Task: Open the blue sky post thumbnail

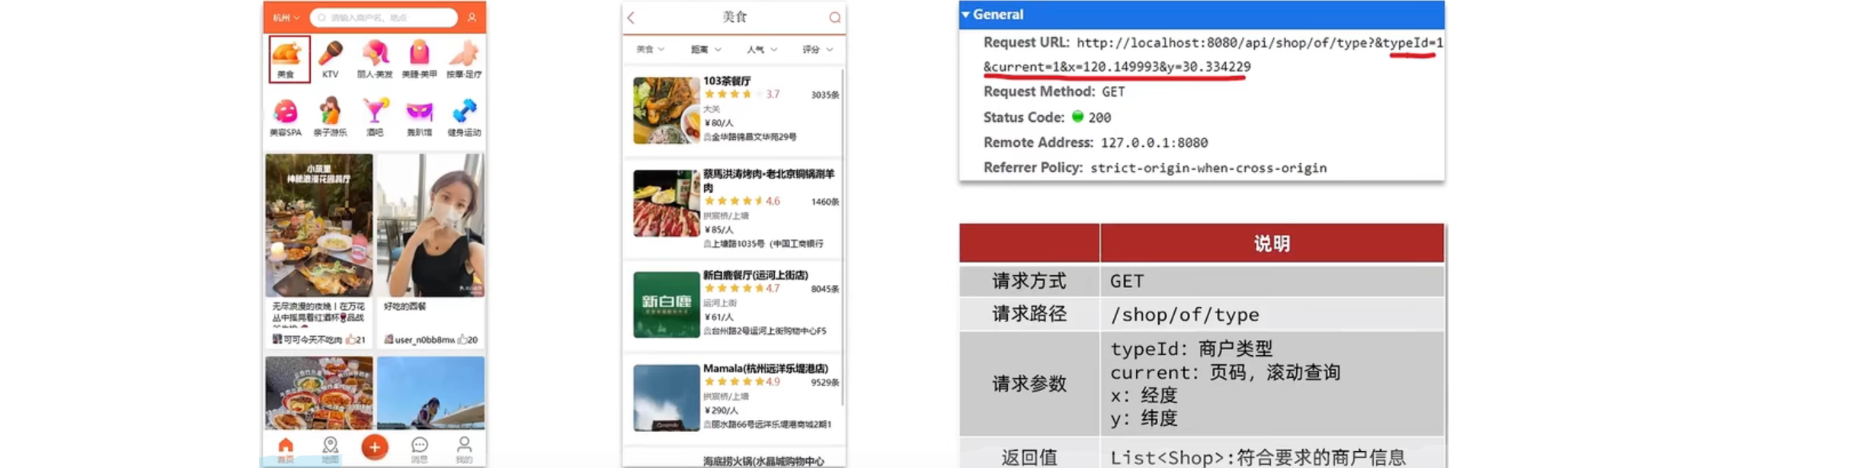Action: pyautogui.click(x=431, y=393)
